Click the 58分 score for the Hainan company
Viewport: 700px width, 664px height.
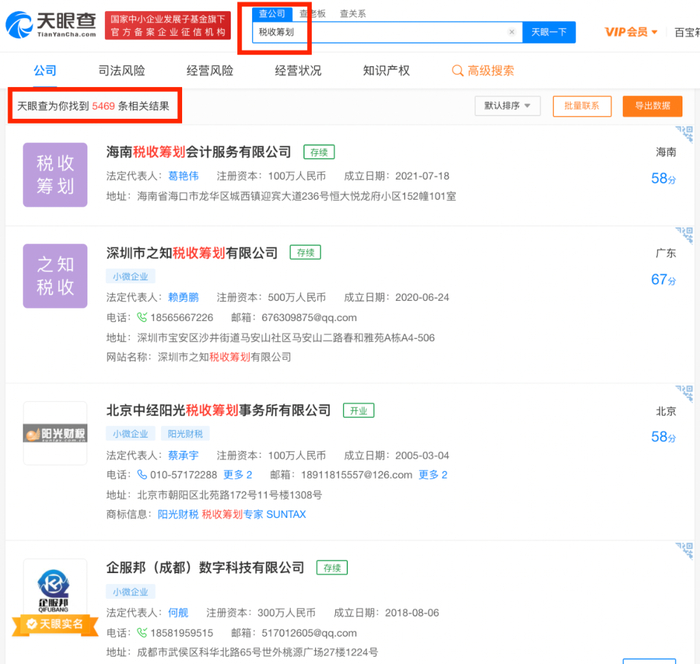663,179
